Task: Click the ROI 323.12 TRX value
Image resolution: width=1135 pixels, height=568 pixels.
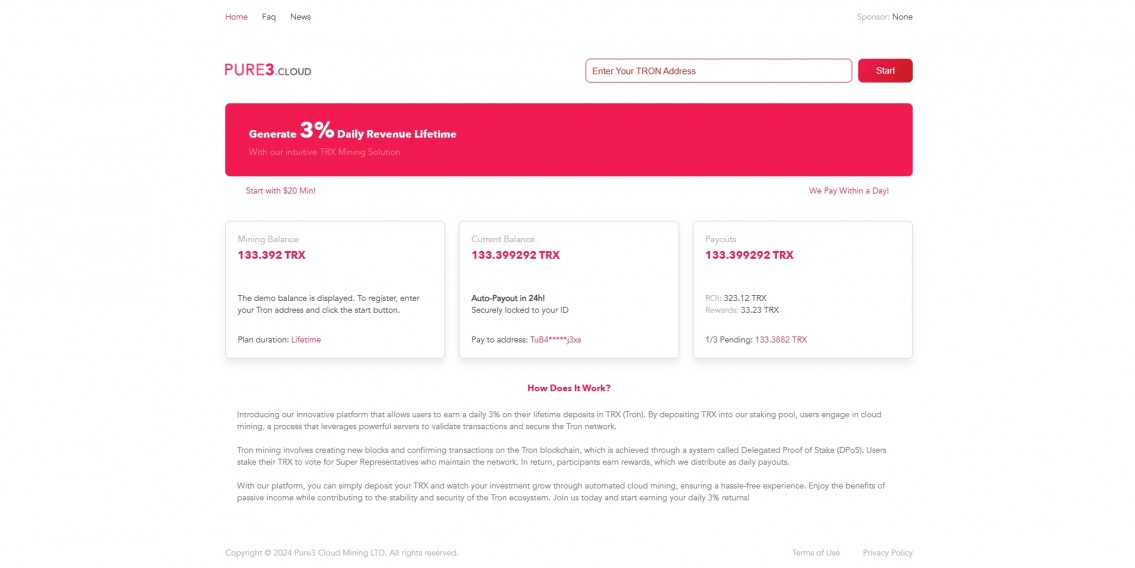Action: (745, 298)
